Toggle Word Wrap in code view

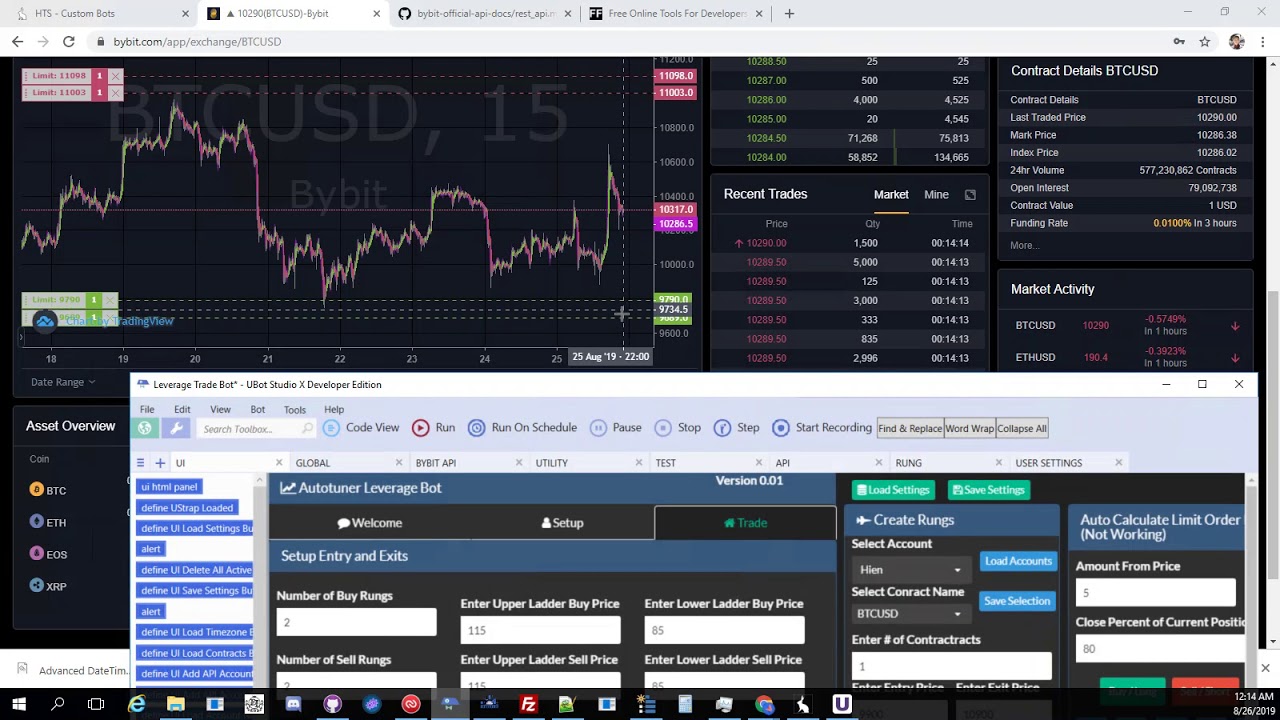(970, 428)
